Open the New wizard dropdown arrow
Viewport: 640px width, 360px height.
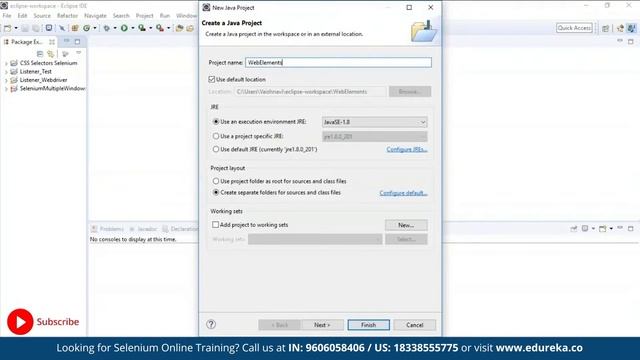16,28
